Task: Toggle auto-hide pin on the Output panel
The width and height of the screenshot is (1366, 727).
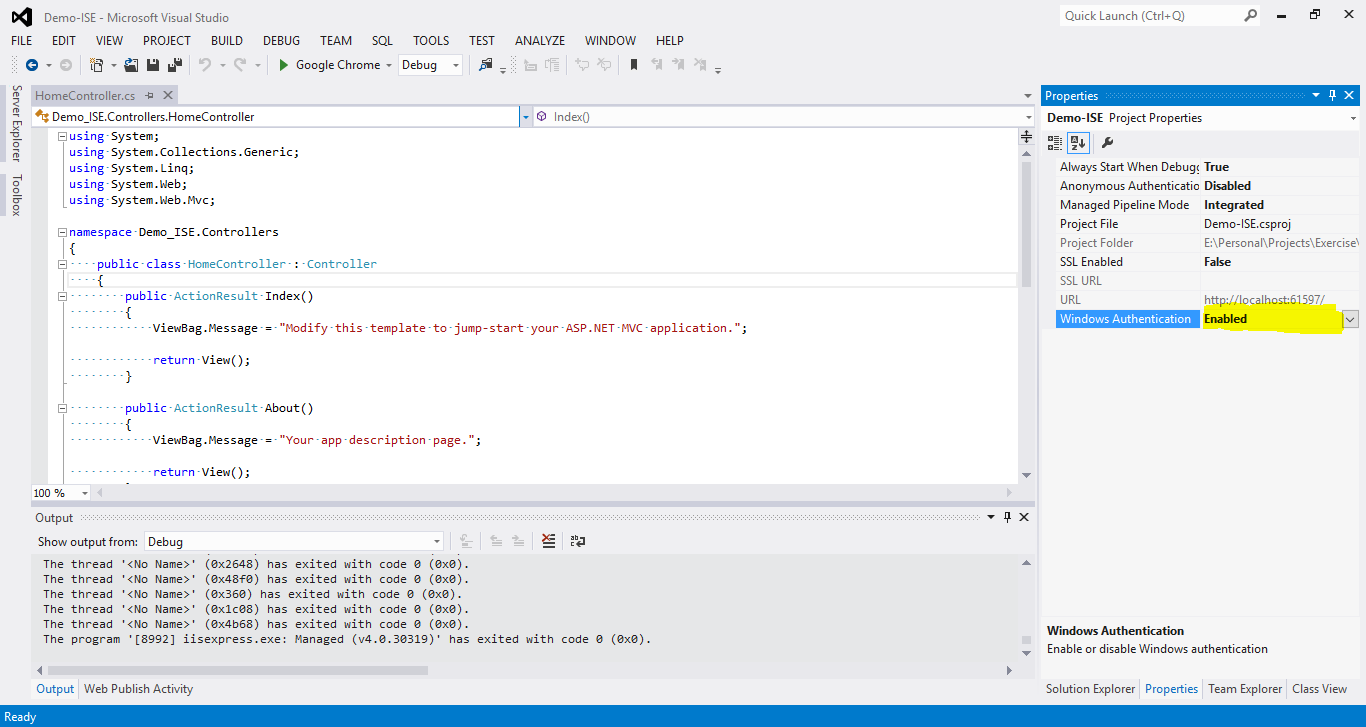Action: (x=1008, y=517)
